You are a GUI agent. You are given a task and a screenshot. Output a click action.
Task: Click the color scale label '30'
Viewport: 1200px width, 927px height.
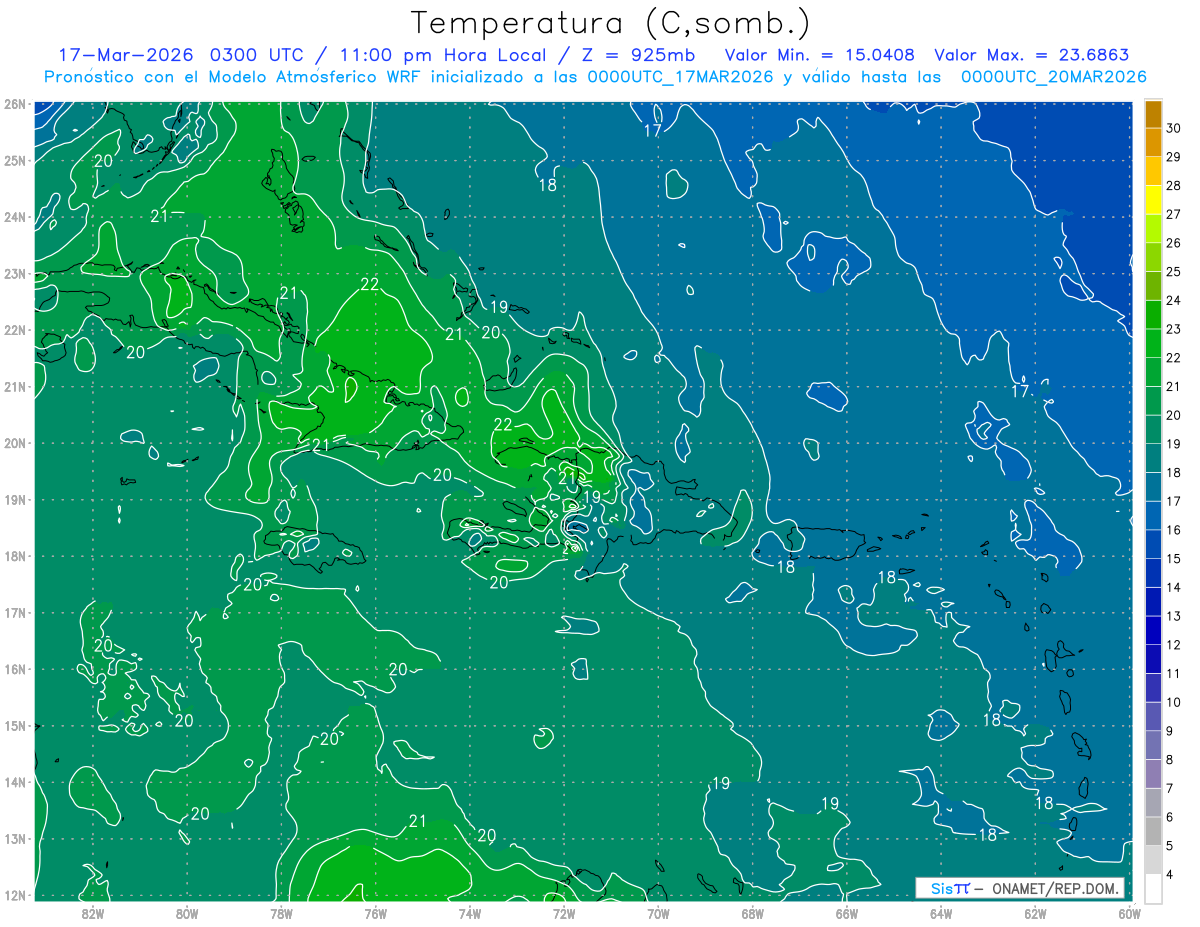(1174, 128)
